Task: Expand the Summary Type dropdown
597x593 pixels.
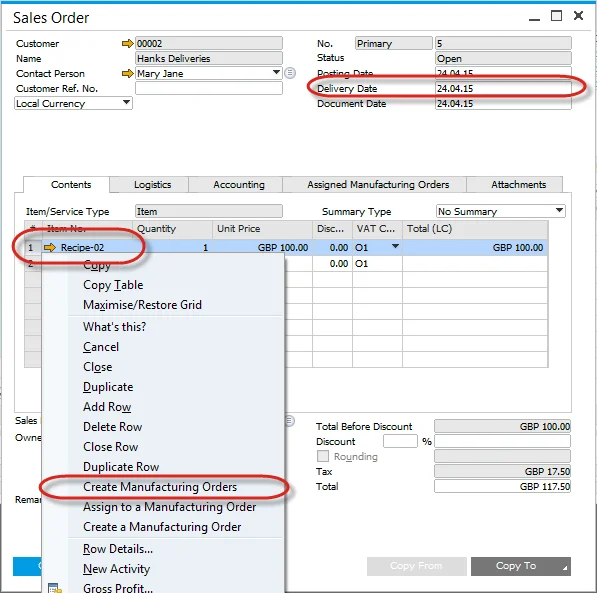Action: point(559,210)
